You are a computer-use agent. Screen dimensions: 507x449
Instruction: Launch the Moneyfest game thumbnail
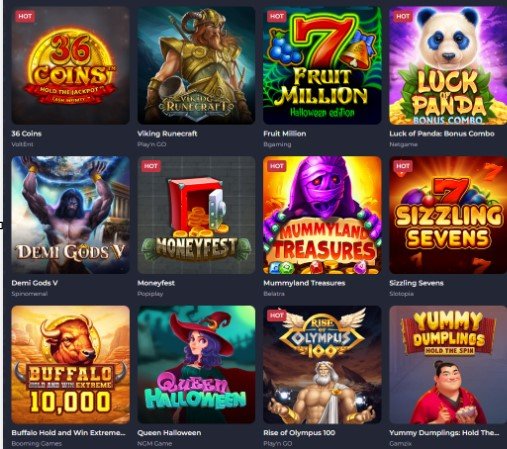click(x=196, y=215)
